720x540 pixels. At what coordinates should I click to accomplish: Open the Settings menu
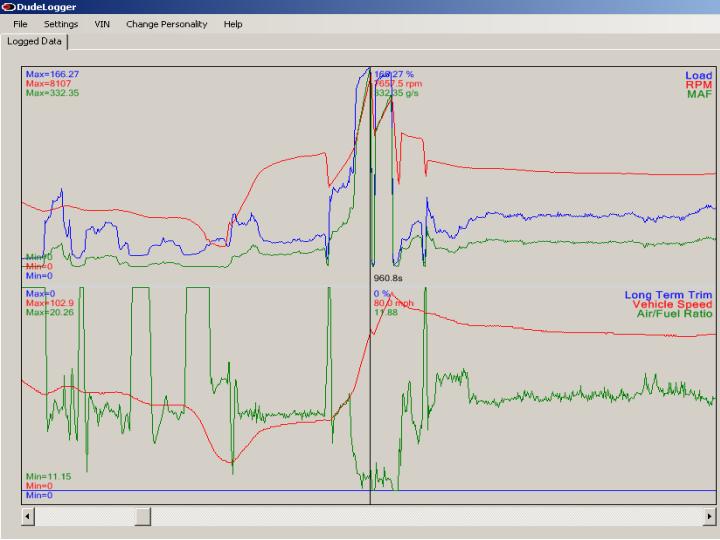pos(61,24)
